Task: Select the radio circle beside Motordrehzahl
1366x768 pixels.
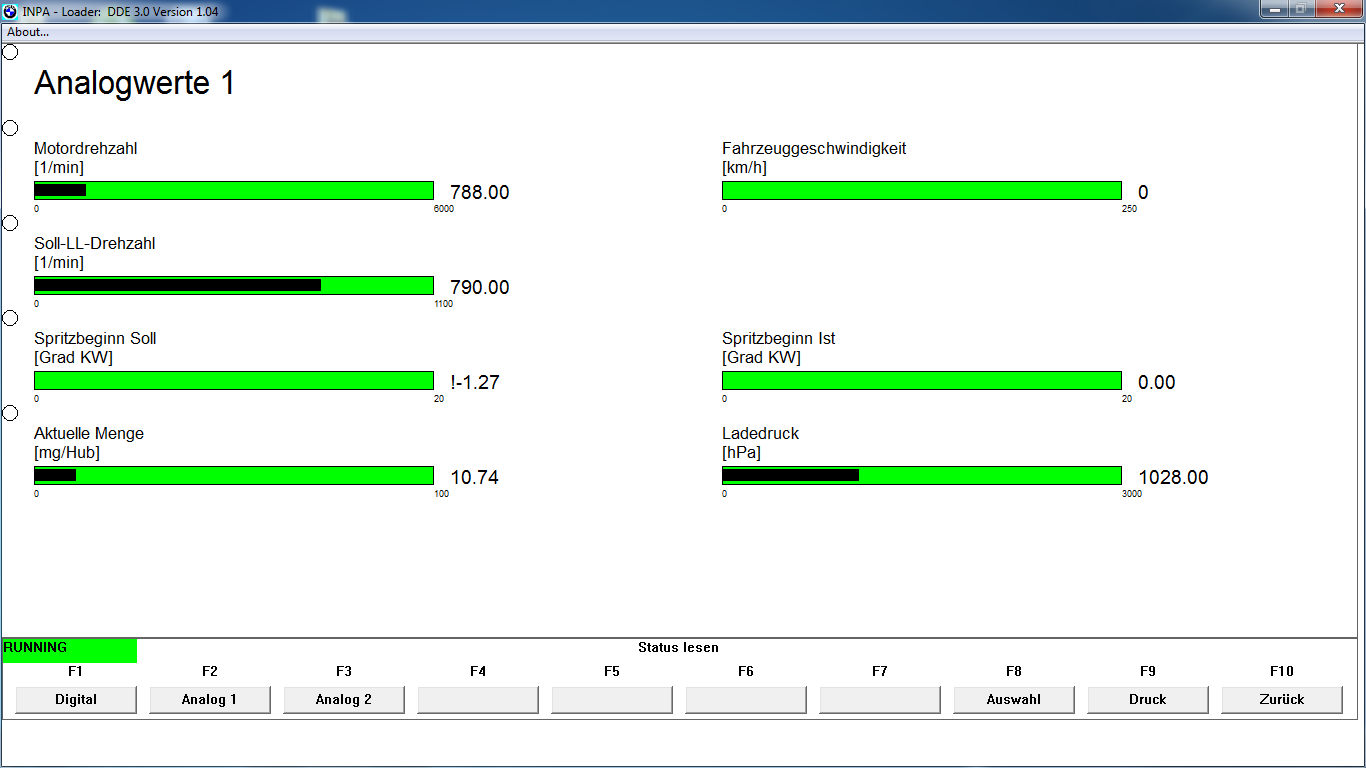Action: pyautogui.click(x=10, y=128)
